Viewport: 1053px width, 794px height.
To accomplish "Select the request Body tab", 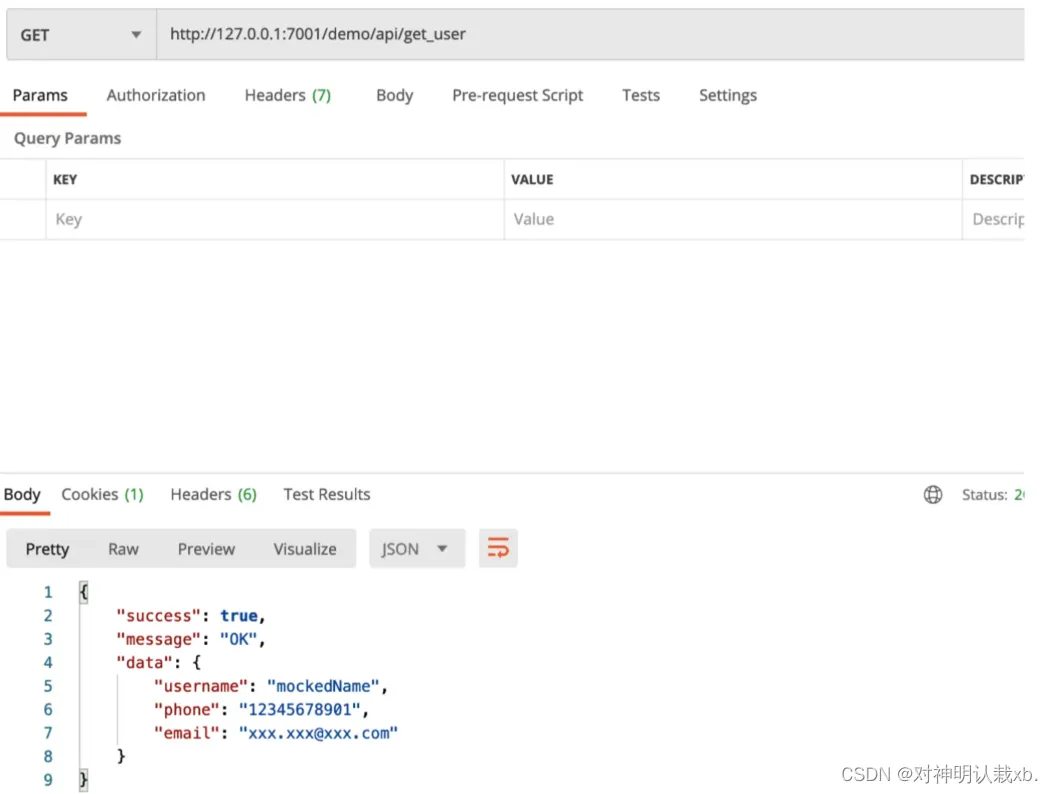I will (x=394, y=96).
